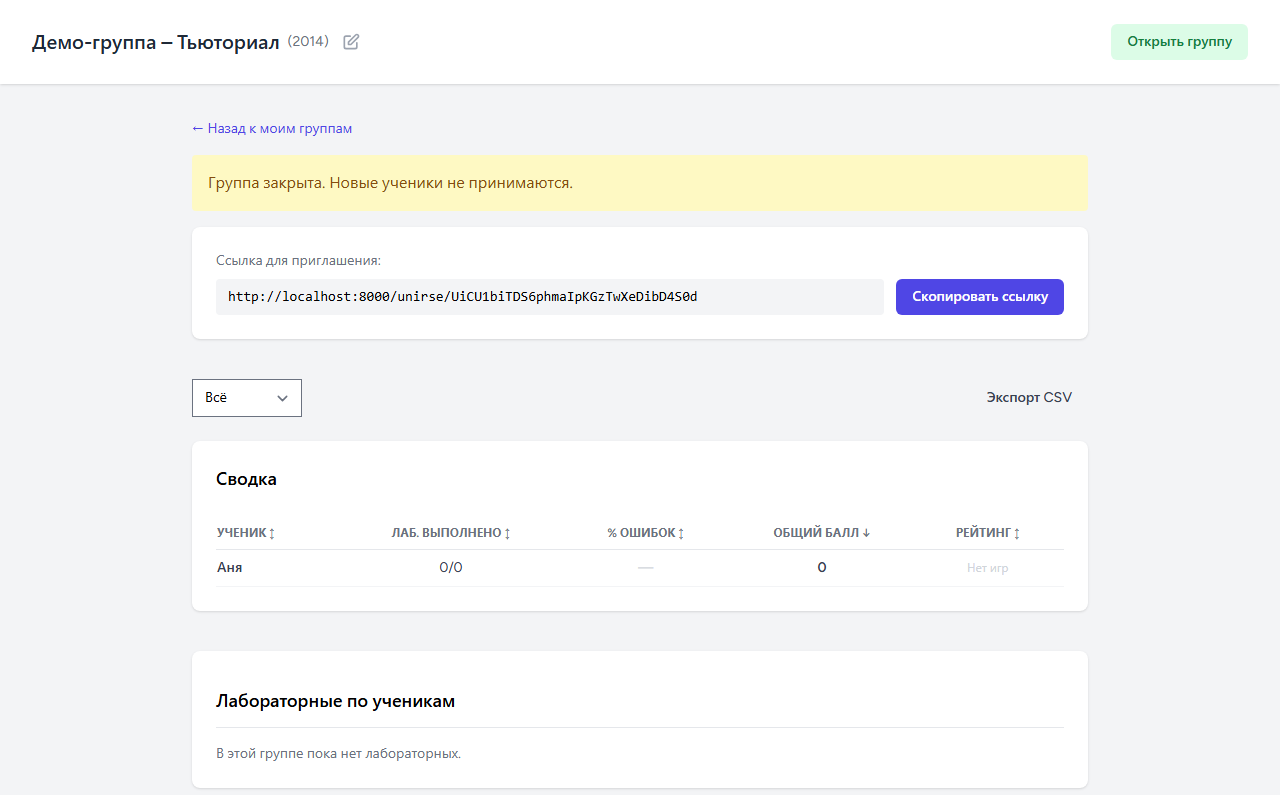
Task: Click sort arrows next to РЕЙТИНГ
Action: (x=1017, y=533)
